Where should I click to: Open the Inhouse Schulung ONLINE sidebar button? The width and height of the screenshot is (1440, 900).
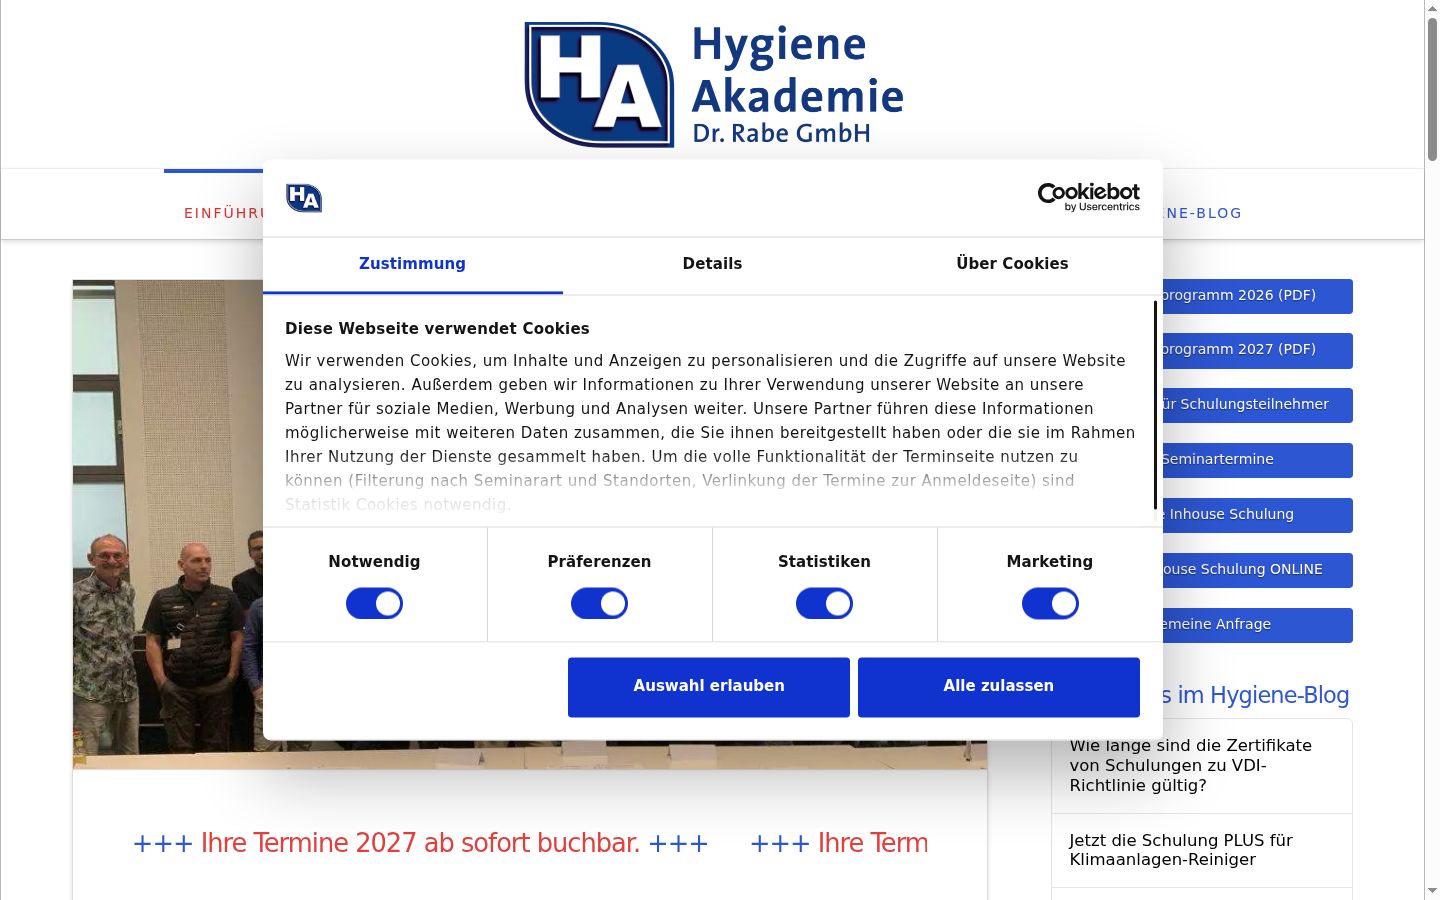(1257, 570)
